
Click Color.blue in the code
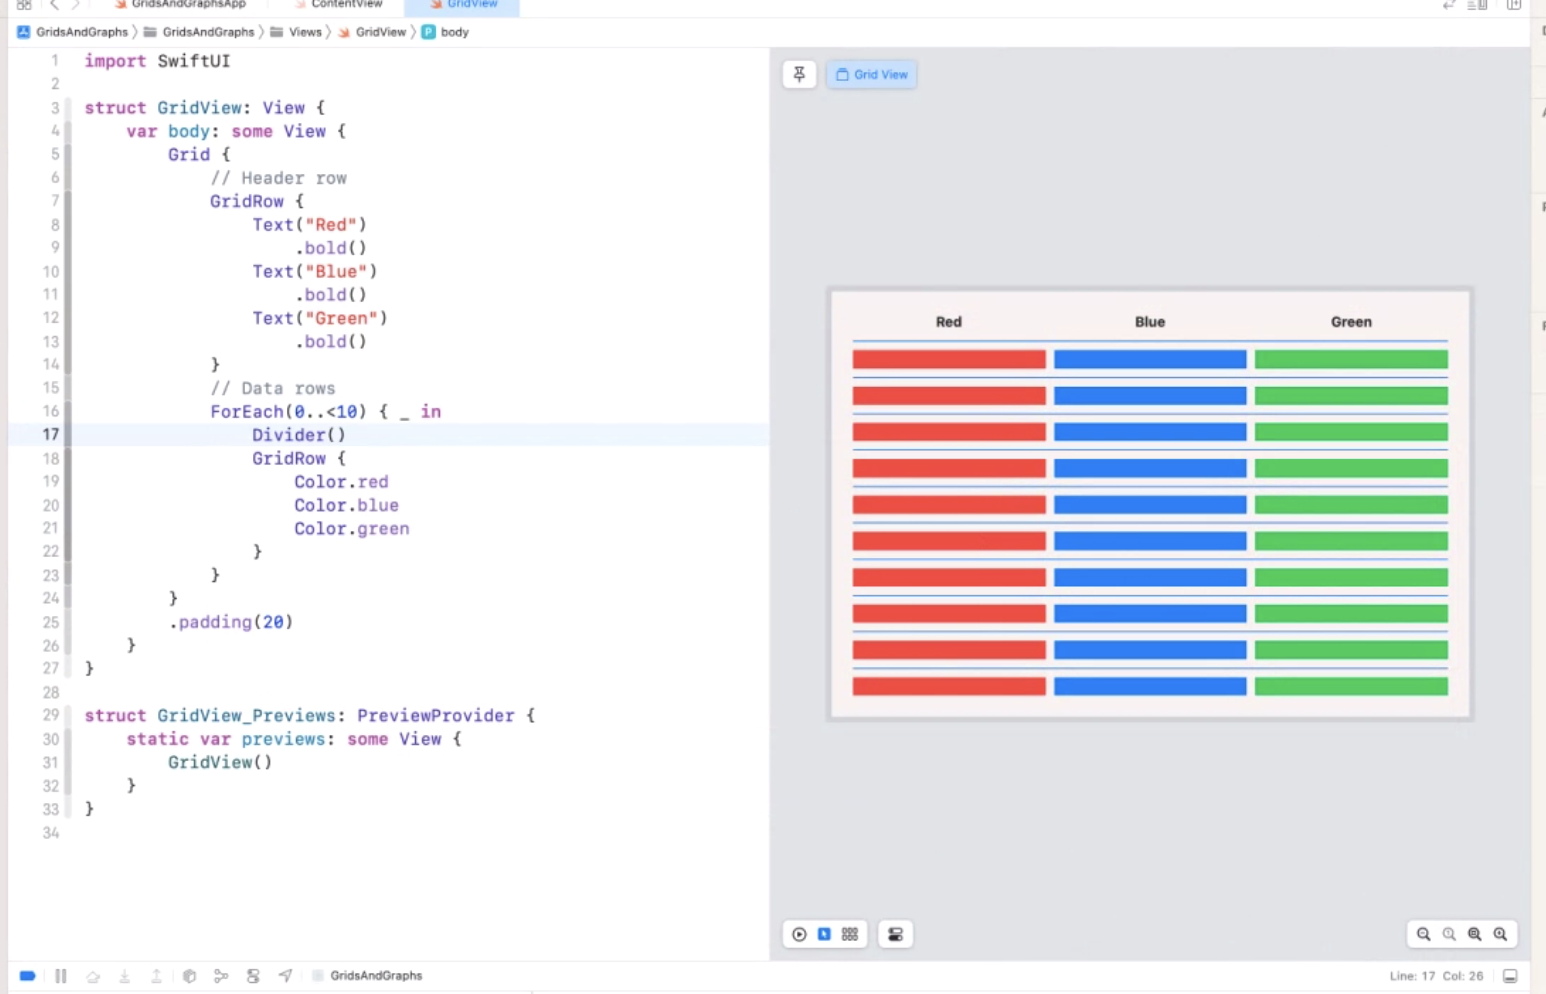346,505
